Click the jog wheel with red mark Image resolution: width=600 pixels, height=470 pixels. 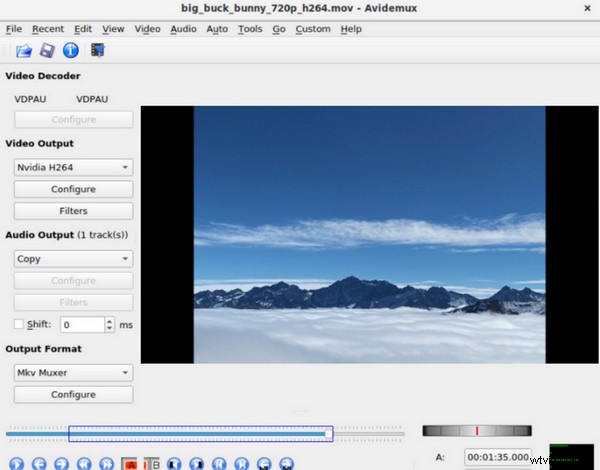click(x=477, y=431)
